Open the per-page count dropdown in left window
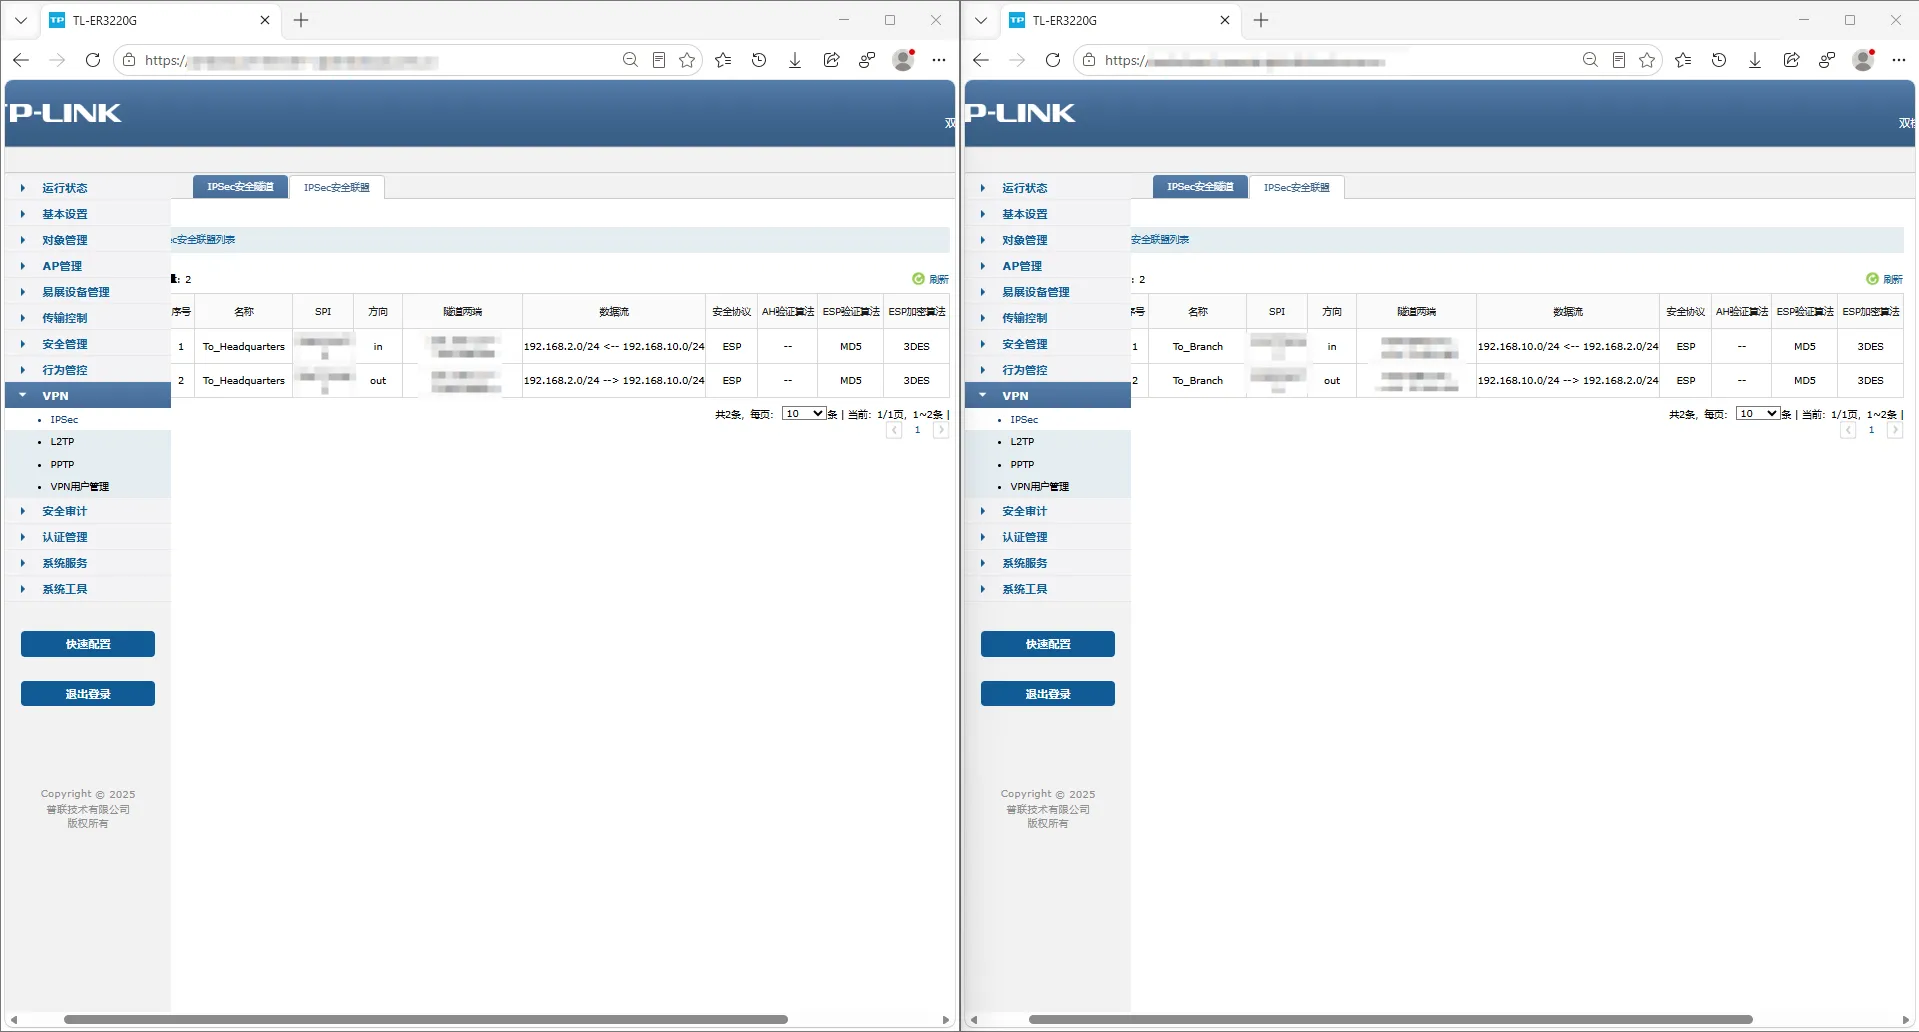The height and width of the screenshot is (1032, 1919). tap(804, 413)
